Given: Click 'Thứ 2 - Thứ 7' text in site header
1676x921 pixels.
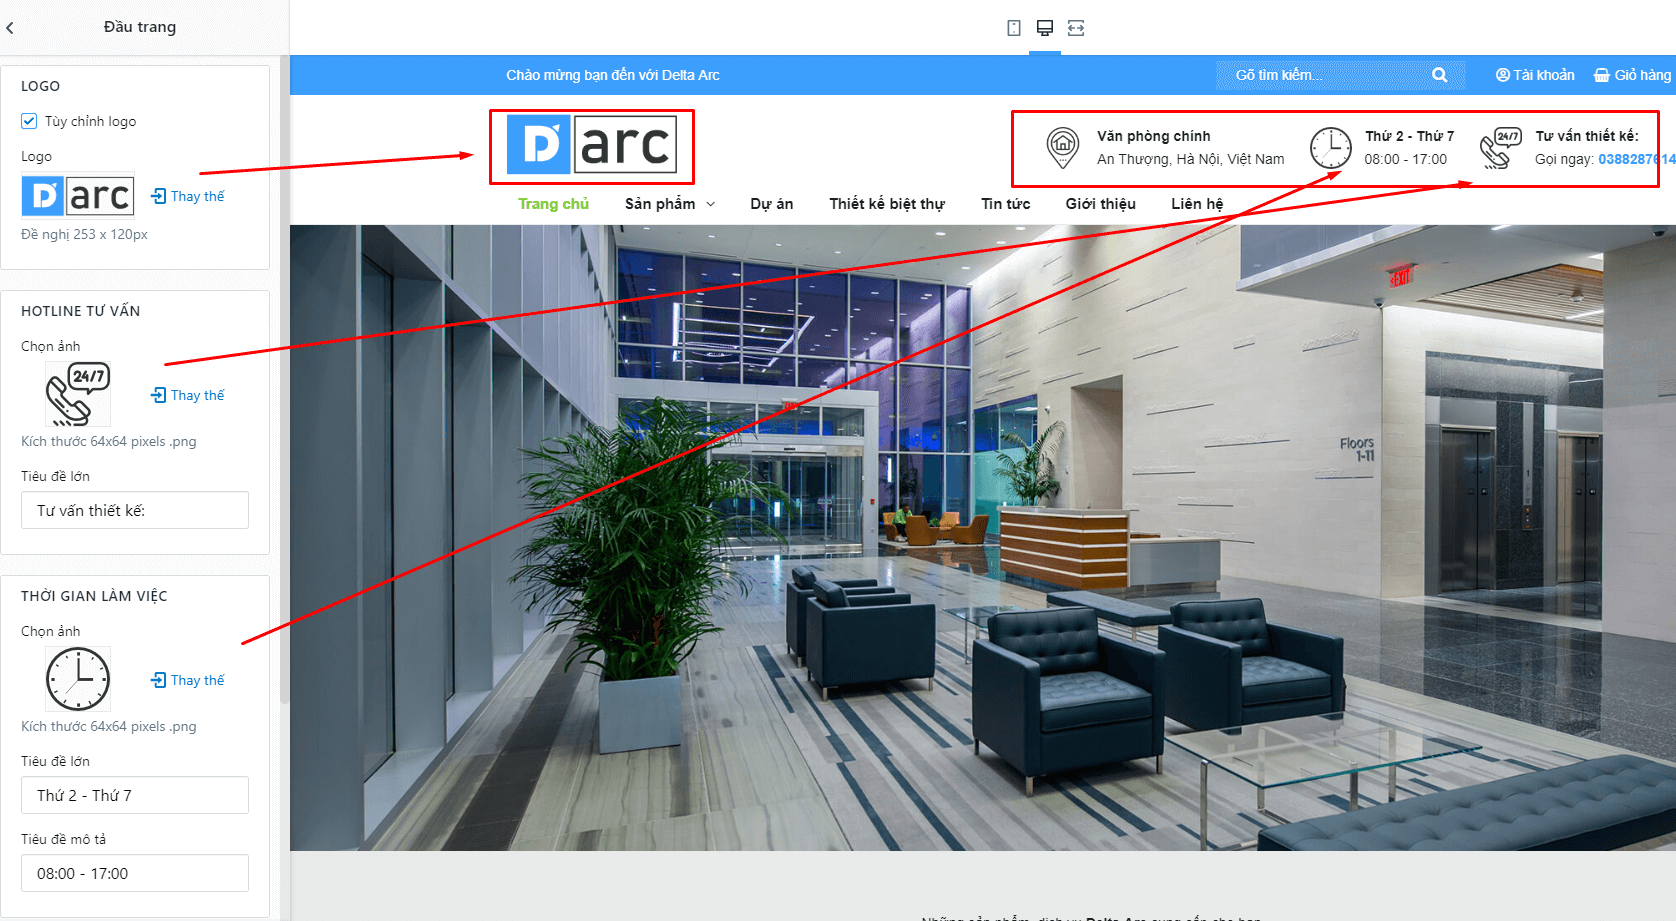Looking at the screenshot, I should (x=1409, y=136).
